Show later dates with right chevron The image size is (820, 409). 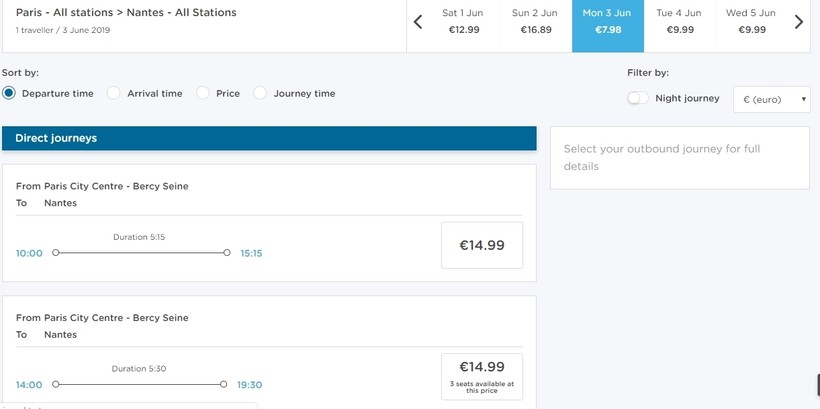point(798,22)
